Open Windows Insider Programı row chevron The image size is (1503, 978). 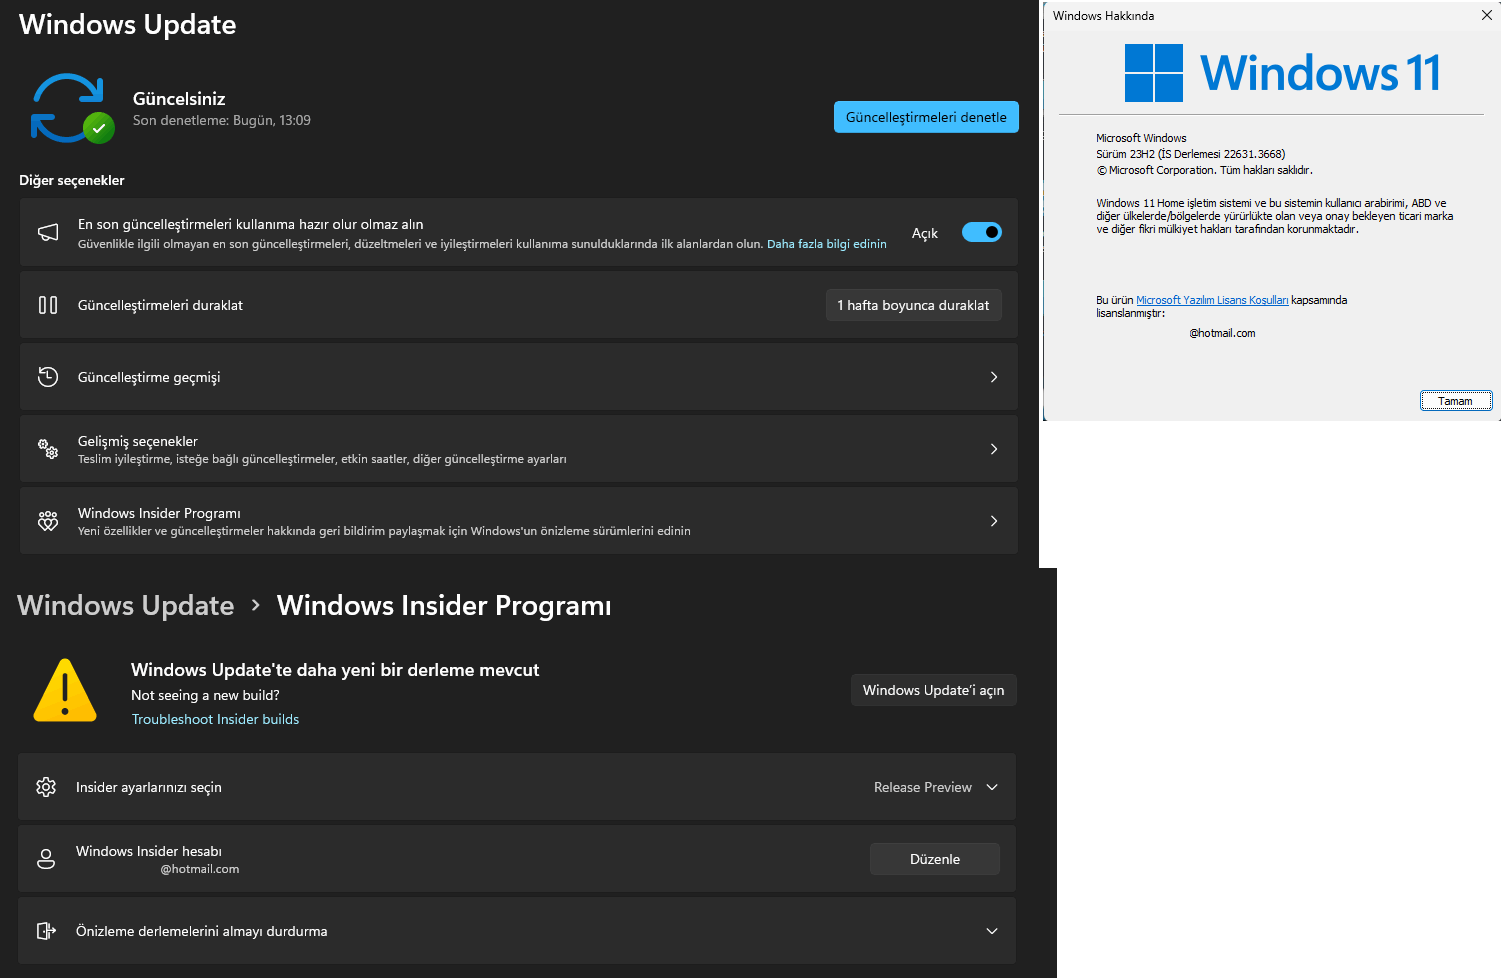pos(994,521)
